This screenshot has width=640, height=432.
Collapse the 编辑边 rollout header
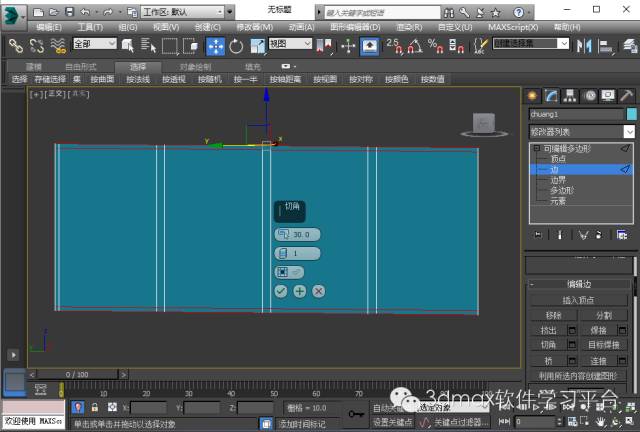[x=579, y=284]
